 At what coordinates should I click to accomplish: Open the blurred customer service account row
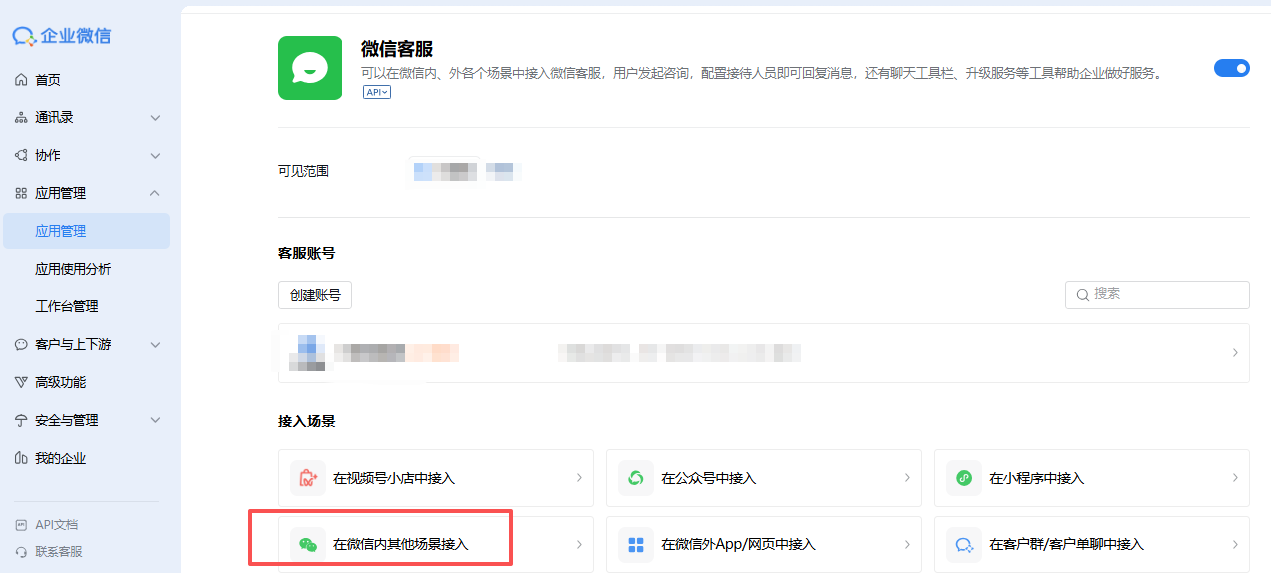click(x=763, y=353)
